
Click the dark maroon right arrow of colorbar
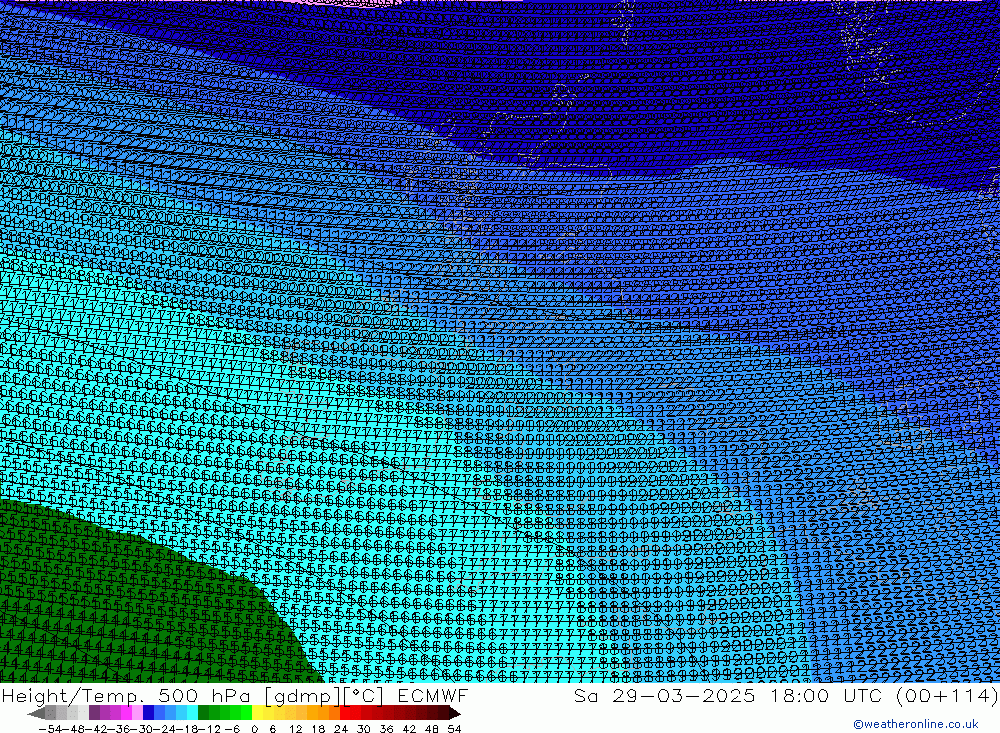(x=455, y=713)
